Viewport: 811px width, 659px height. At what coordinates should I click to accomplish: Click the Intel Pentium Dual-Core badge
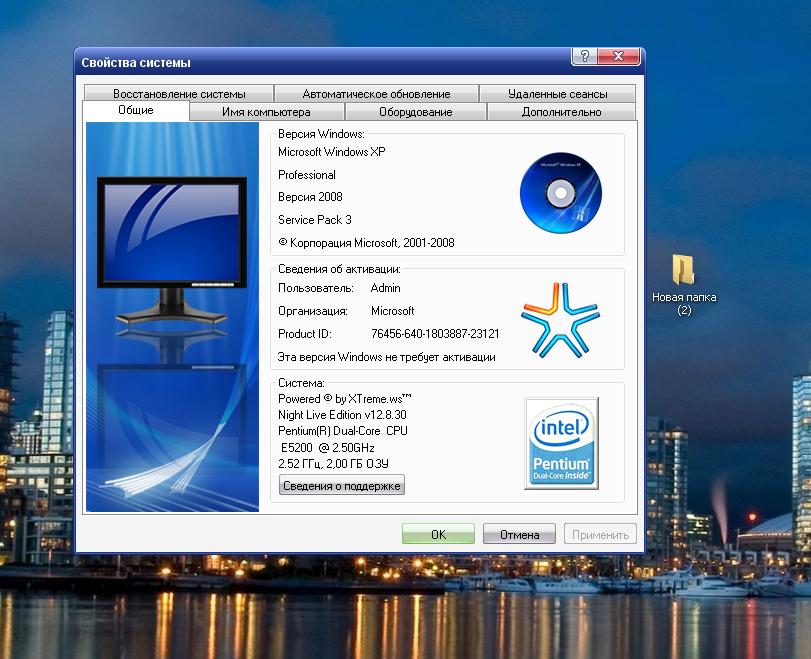[561, 442]
